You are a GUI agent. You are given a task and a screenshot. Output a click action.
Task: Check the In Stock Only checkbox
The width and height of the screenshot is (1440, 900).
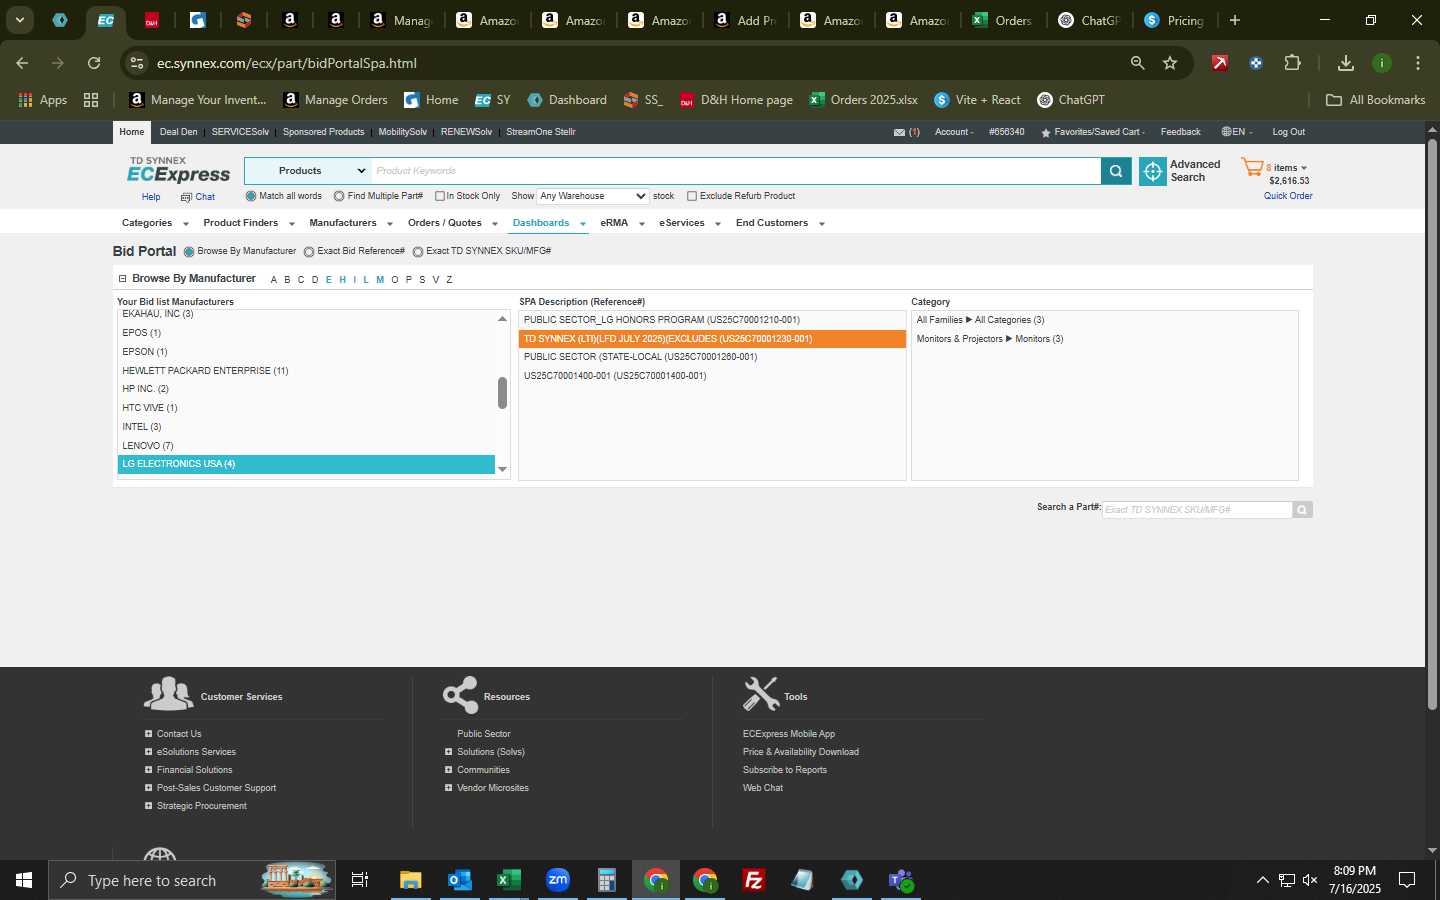[x=439, y=196]
